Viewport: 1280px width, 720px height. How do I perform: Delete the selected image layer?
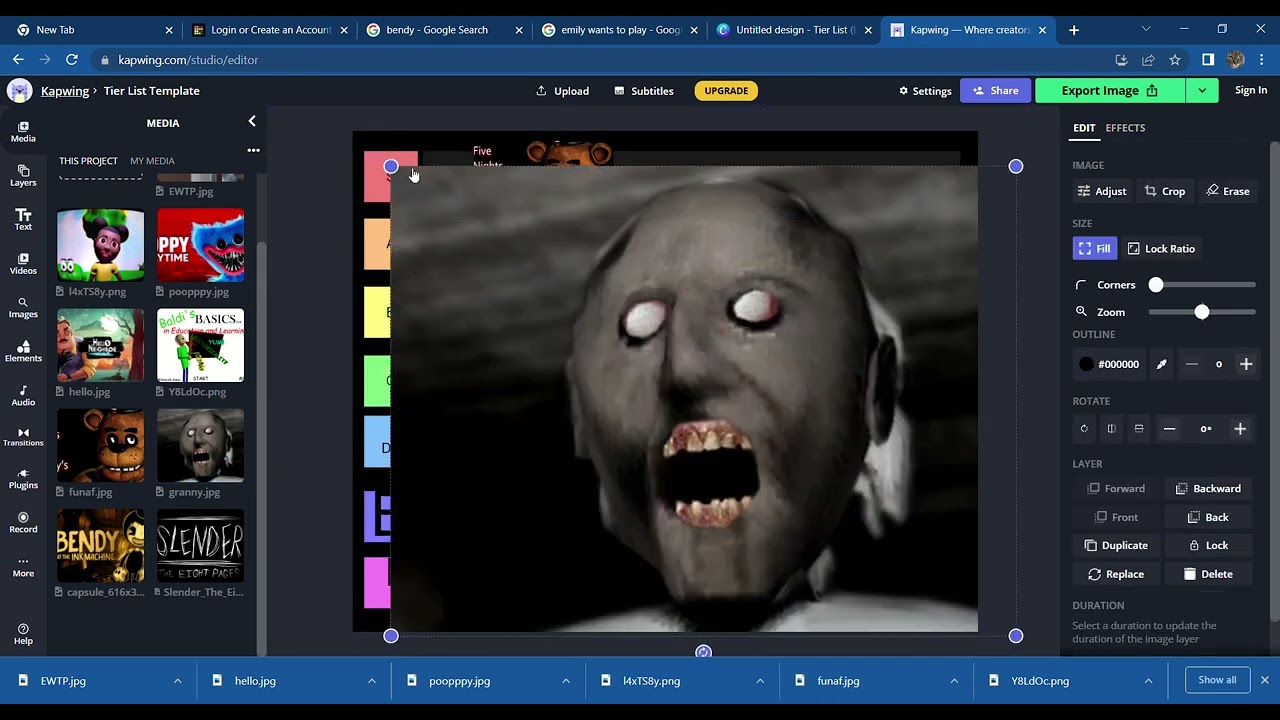click(x=1208, y=574)
